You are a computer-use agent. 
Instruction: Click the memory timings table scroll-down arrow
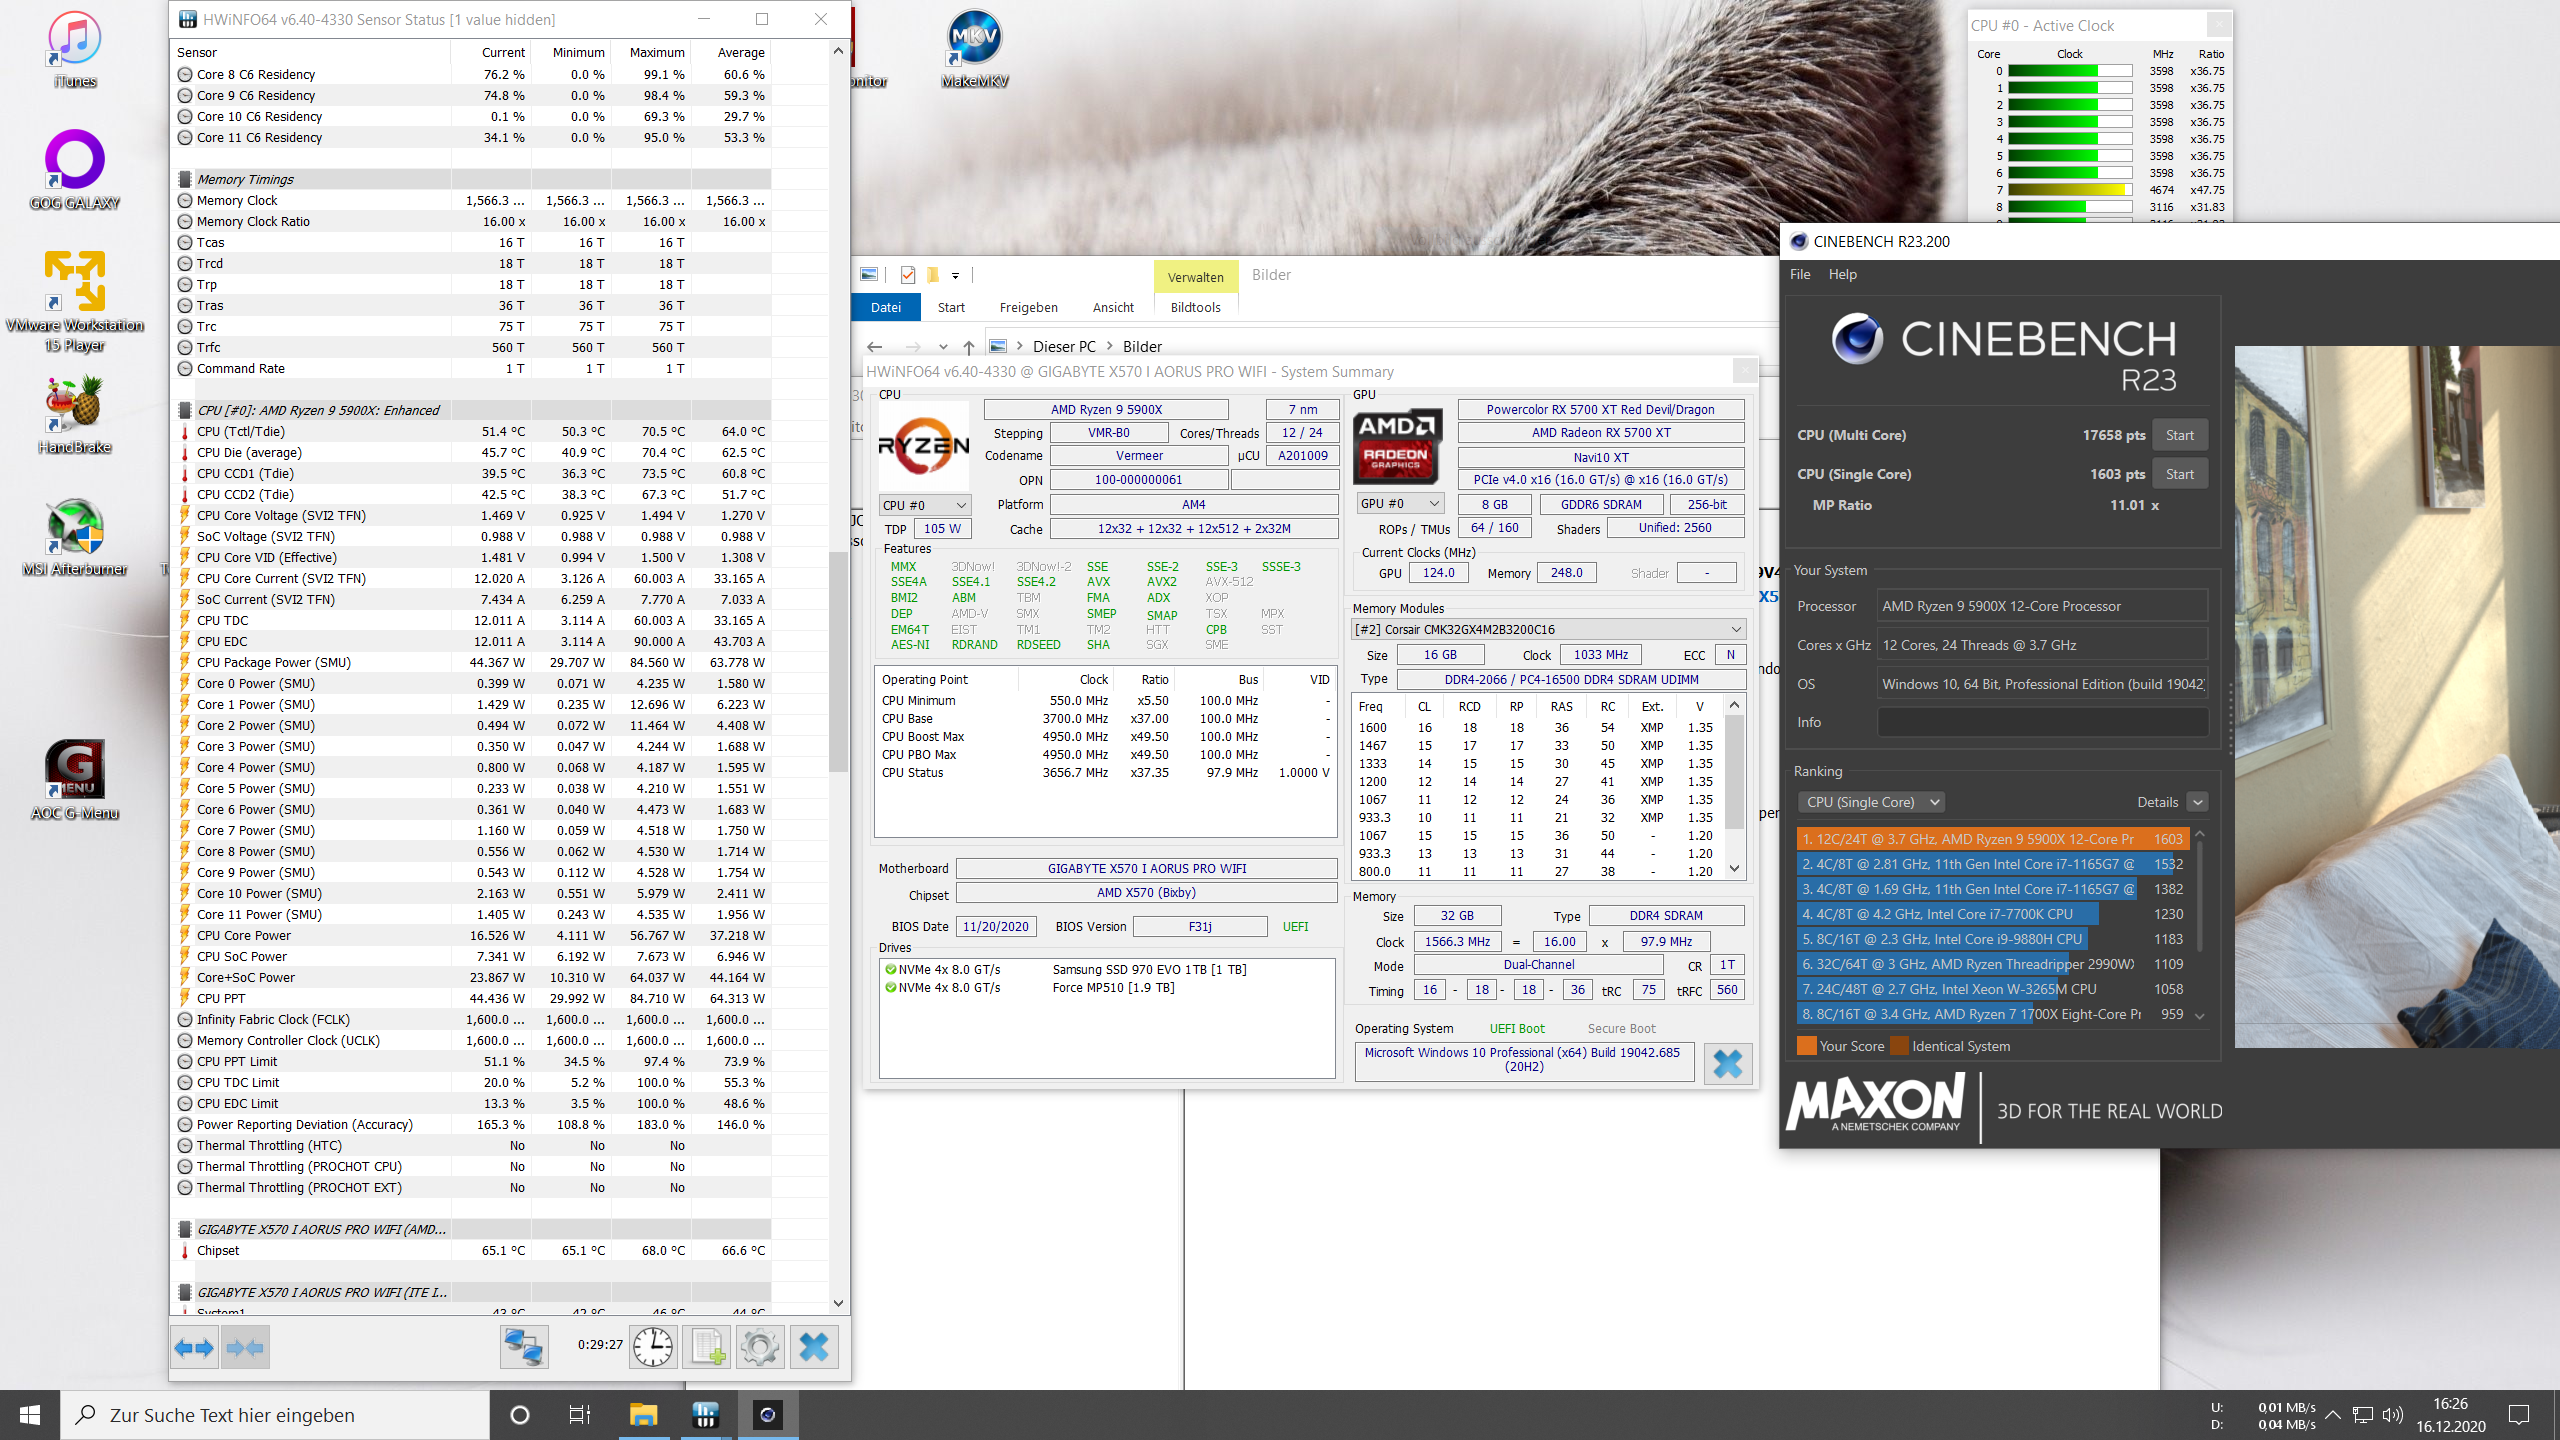tap(1735, 869)
